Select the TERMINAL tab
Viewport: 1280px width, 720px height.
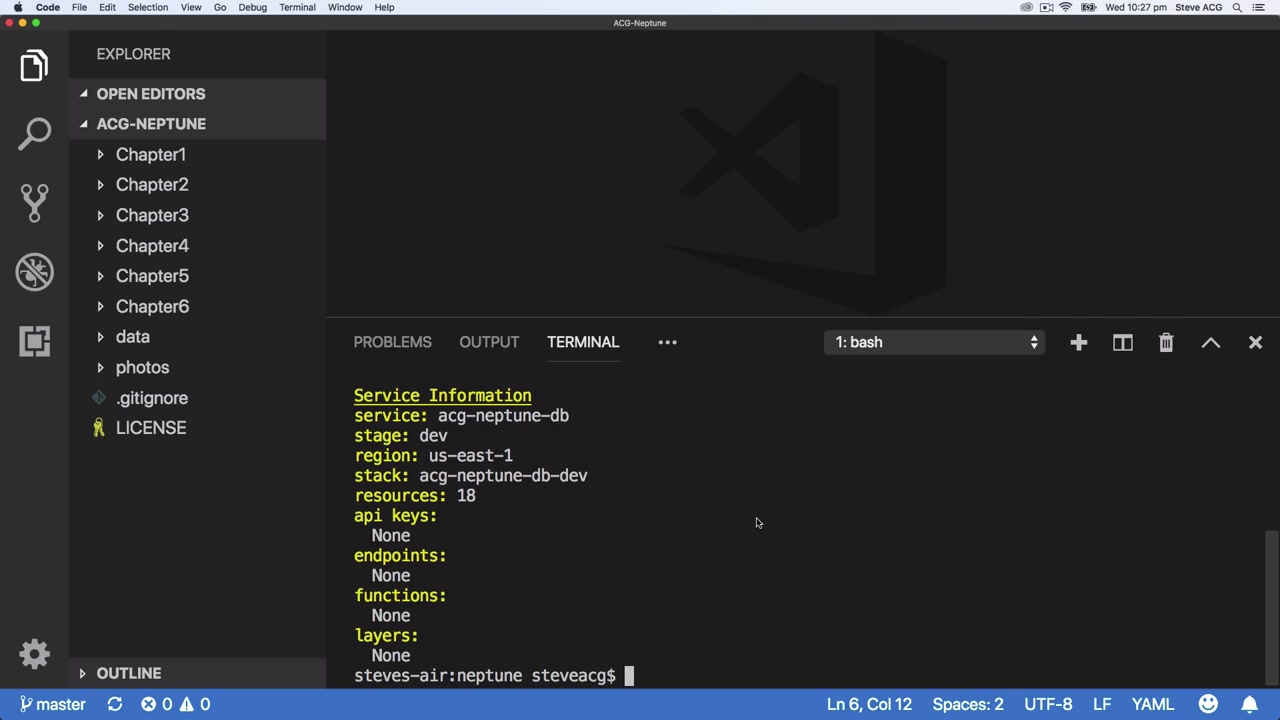(583, 342)
